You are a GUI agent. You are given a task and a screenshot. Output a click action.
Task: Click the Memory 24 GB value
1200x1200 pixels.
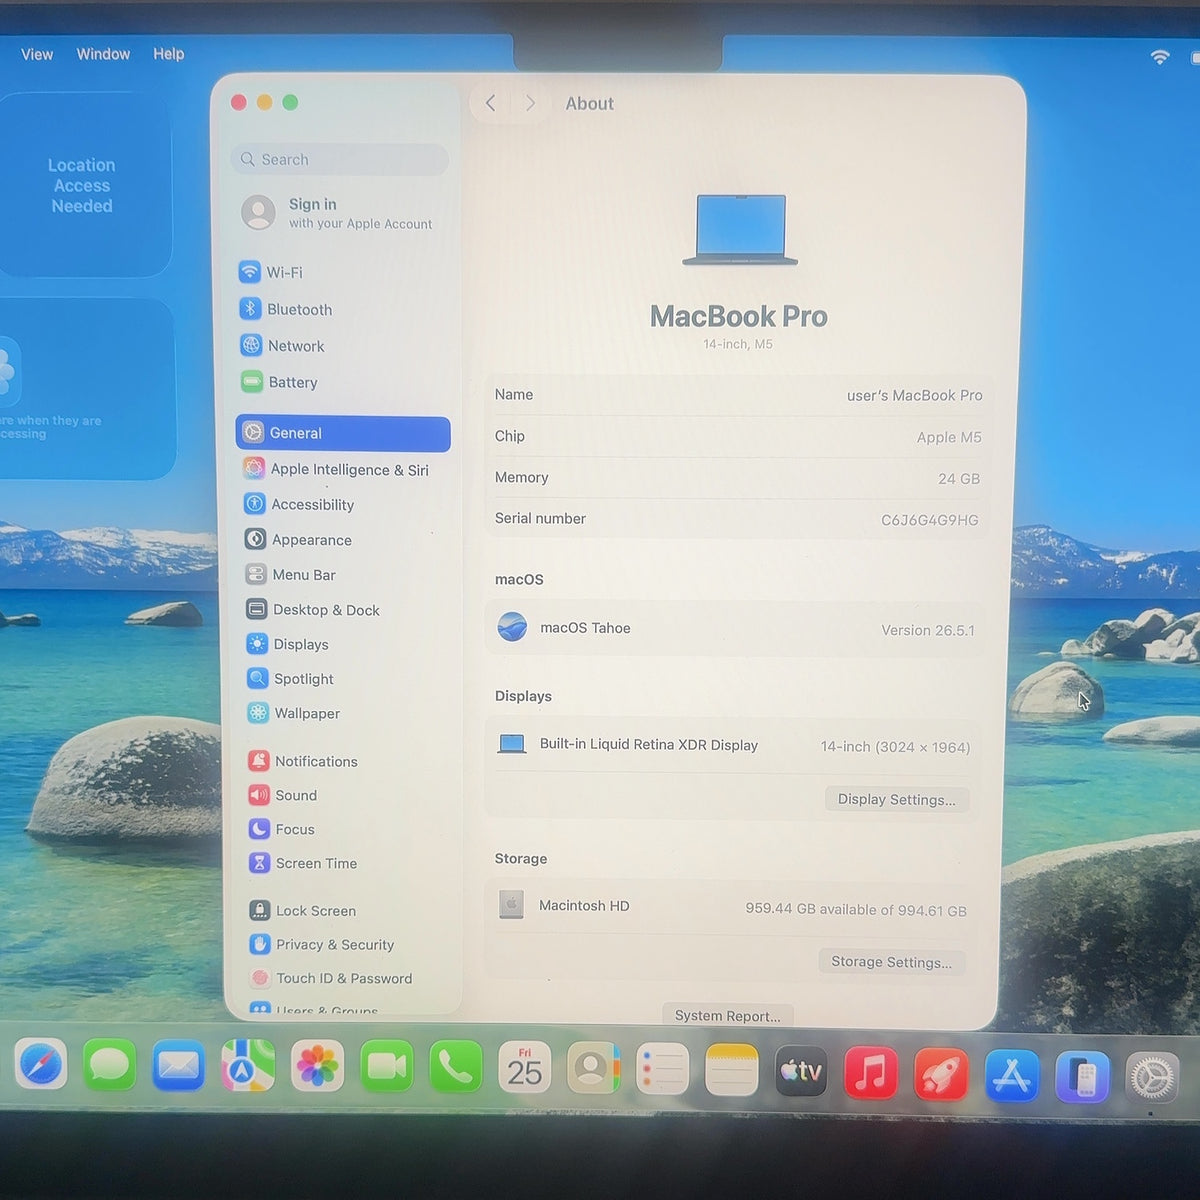958,479
